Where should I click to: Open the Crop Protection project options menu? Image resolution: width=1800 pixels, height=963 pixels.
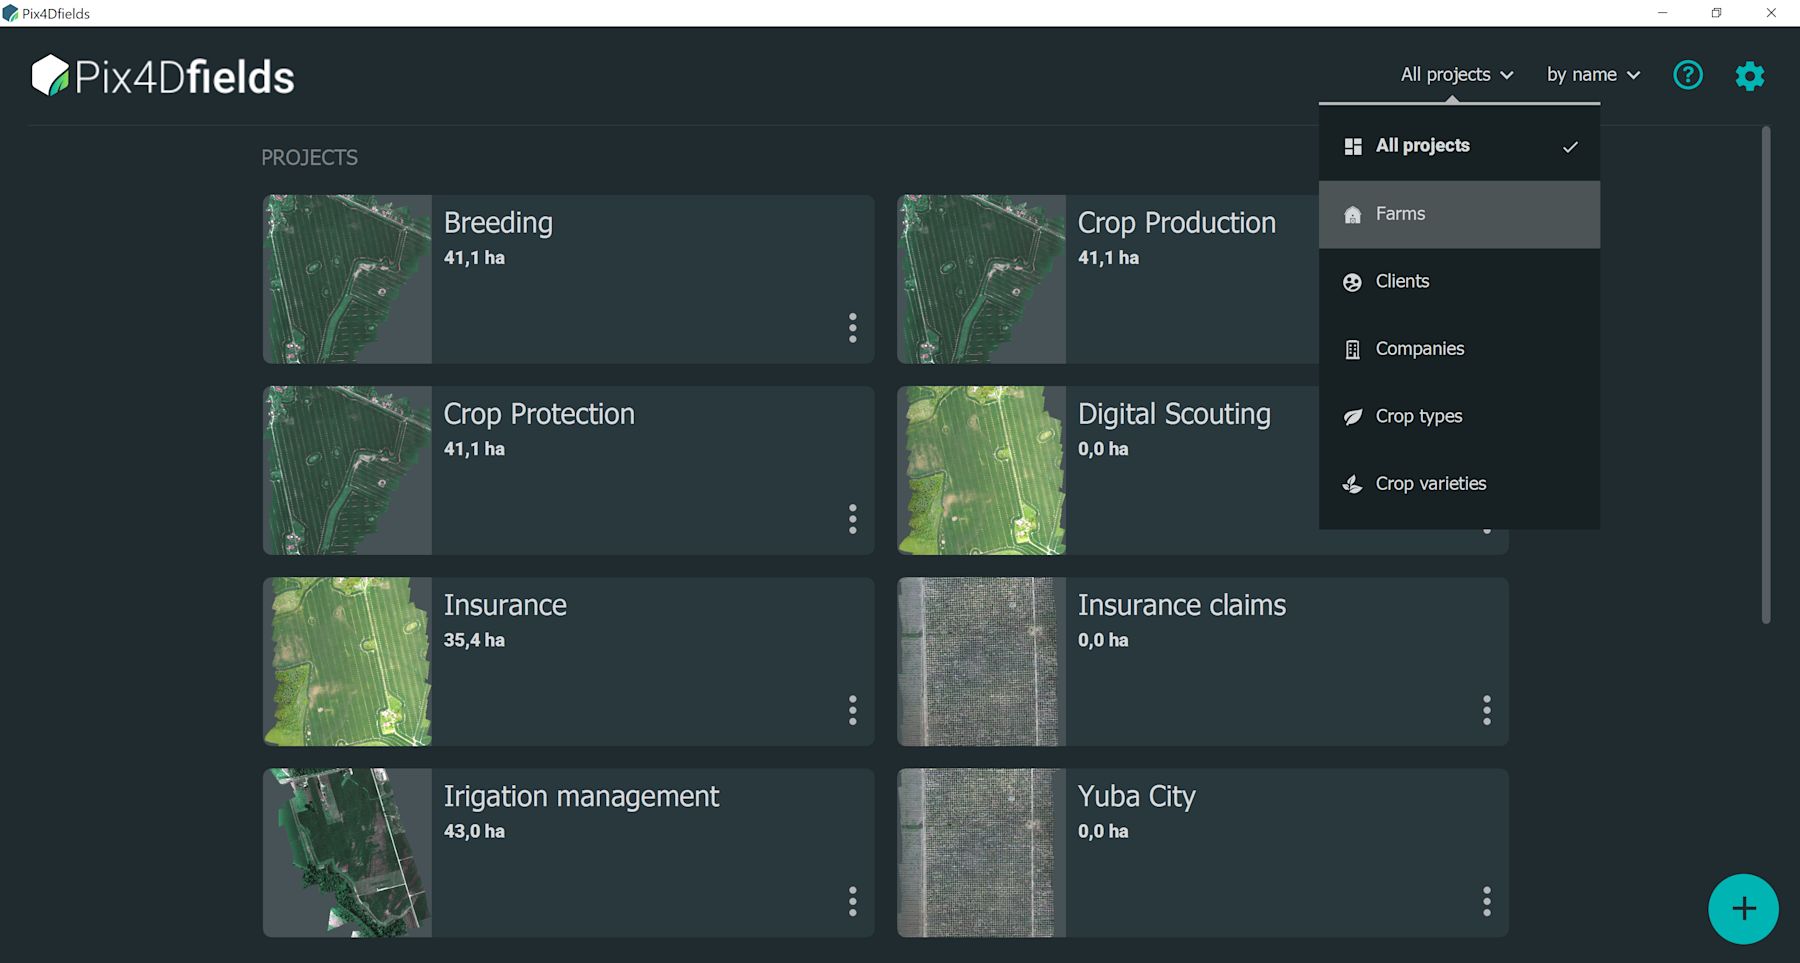852,520
